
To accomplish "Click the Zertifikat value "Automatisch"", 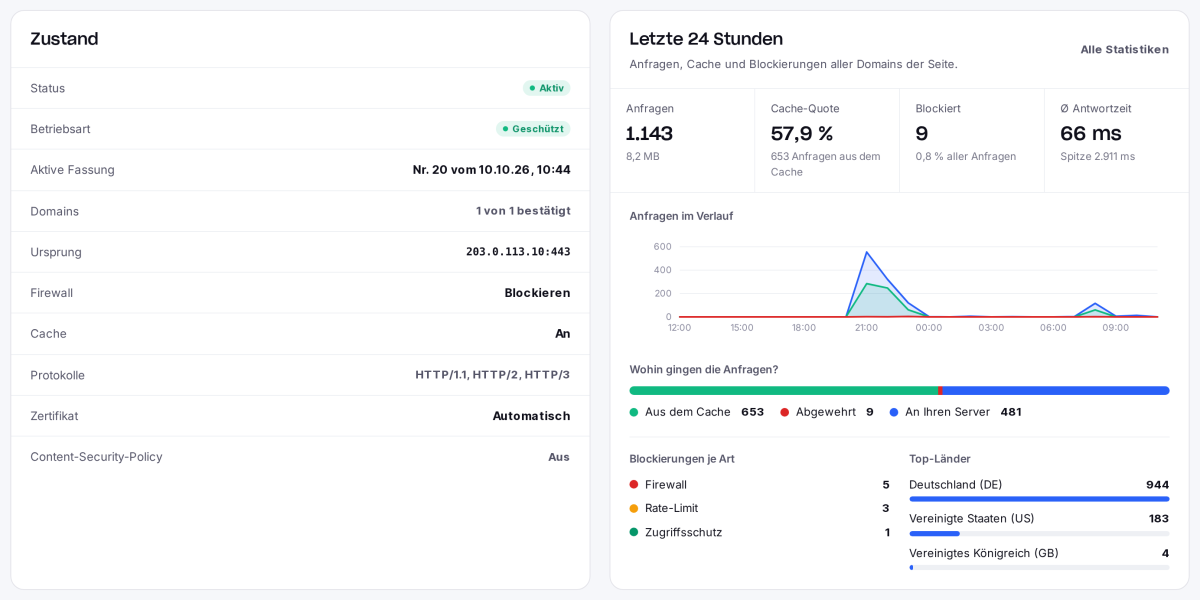I will (x=531, y=416).
